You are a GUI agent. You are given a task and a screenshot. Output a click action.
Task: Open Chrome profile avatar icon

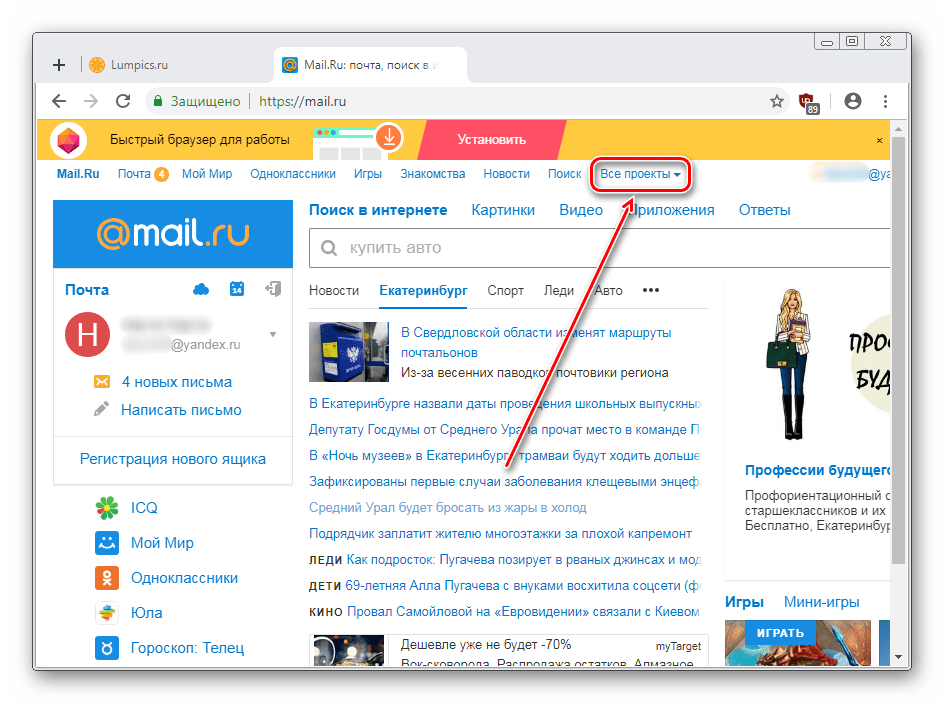pos(852,101)
